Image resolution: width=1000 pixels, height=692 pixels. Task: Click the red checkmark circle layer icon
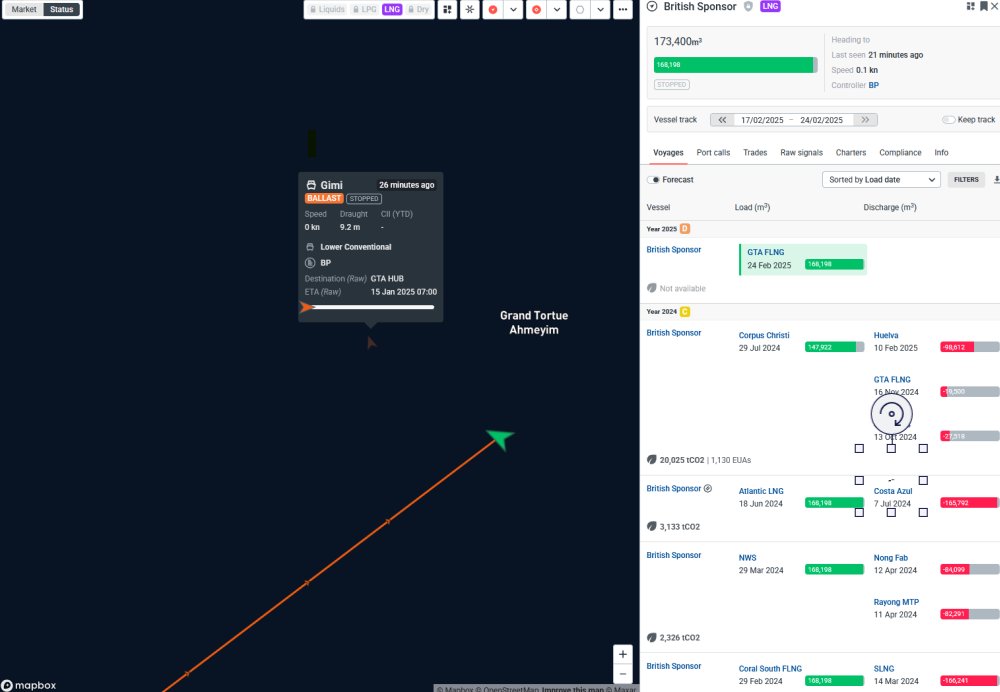[492, 10]
